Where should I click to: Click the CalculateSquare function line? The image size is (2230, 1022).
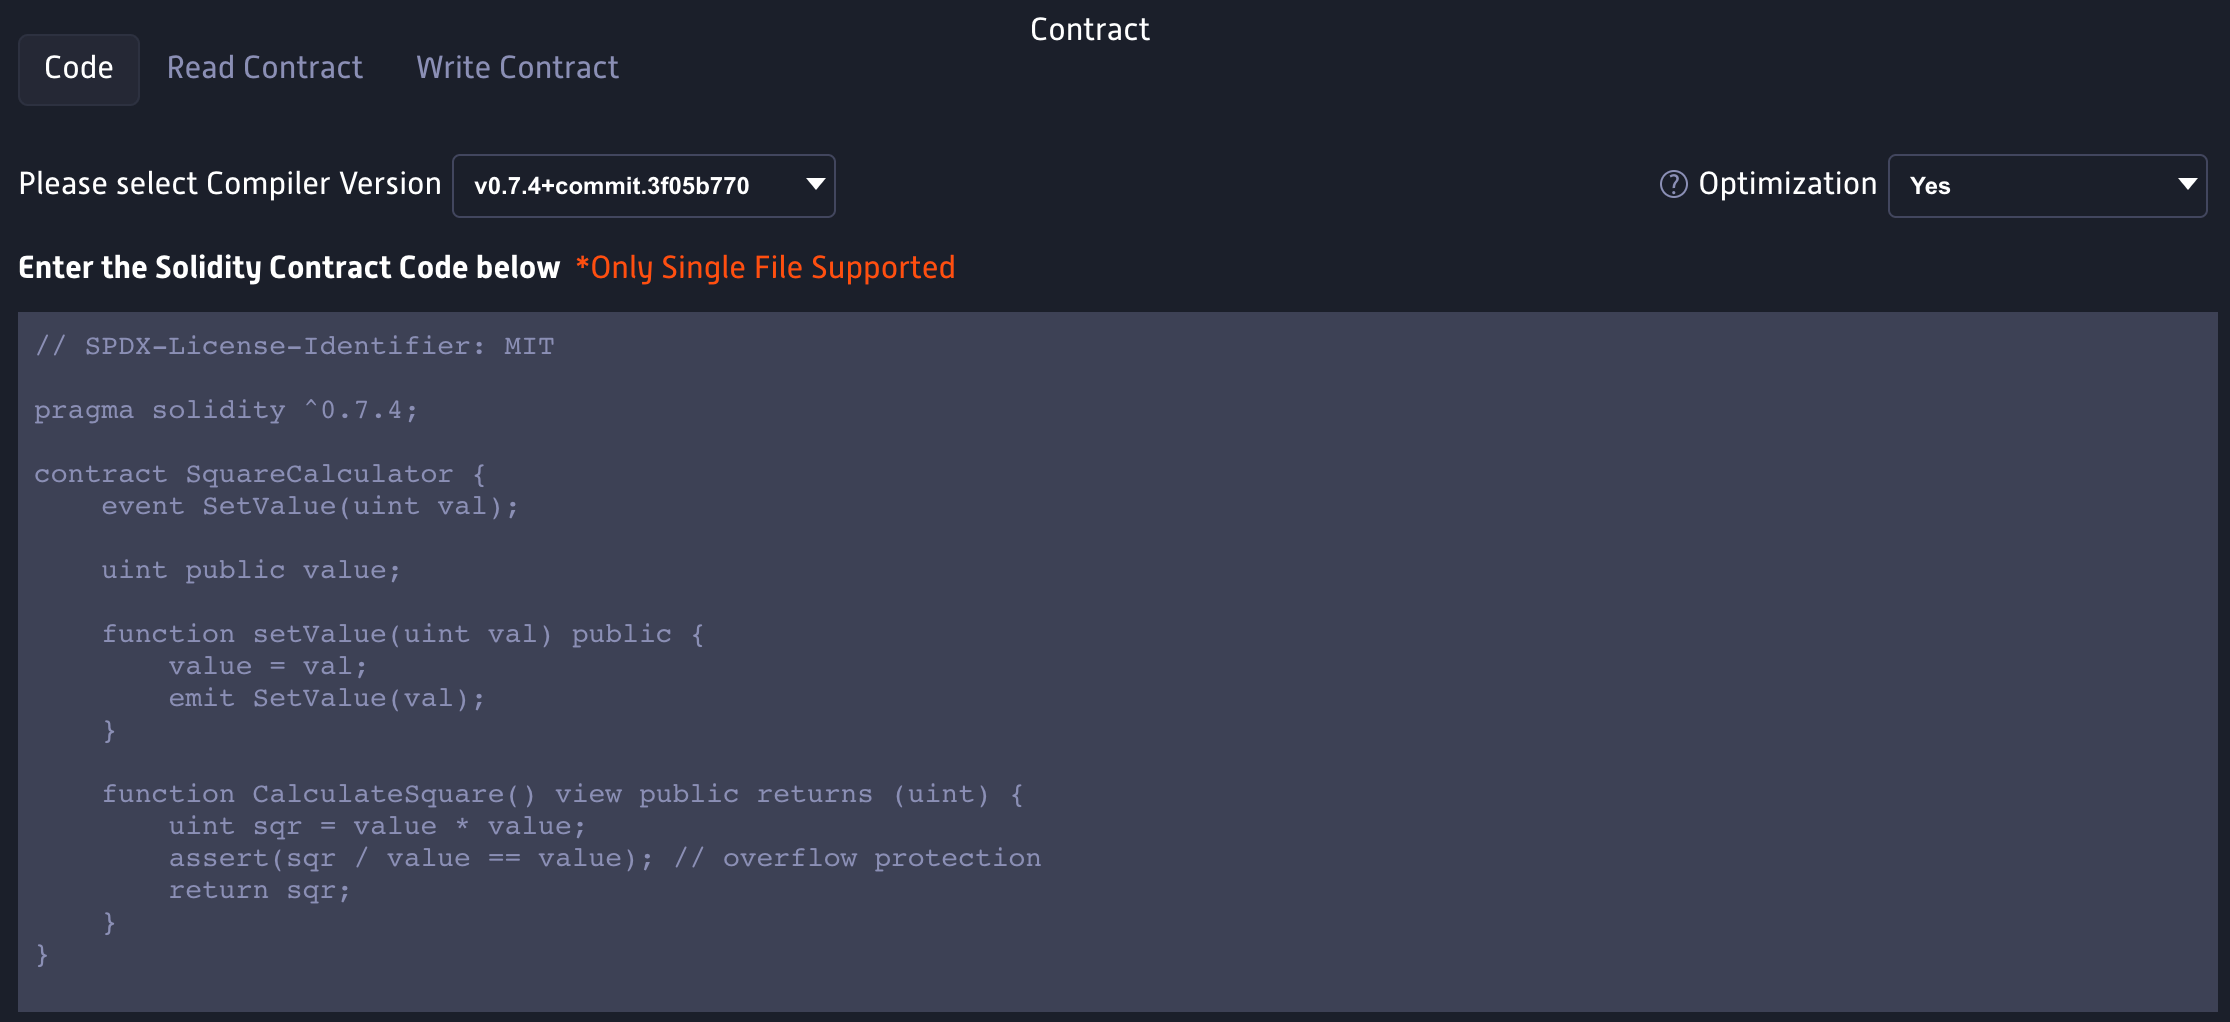coord(560,793)
